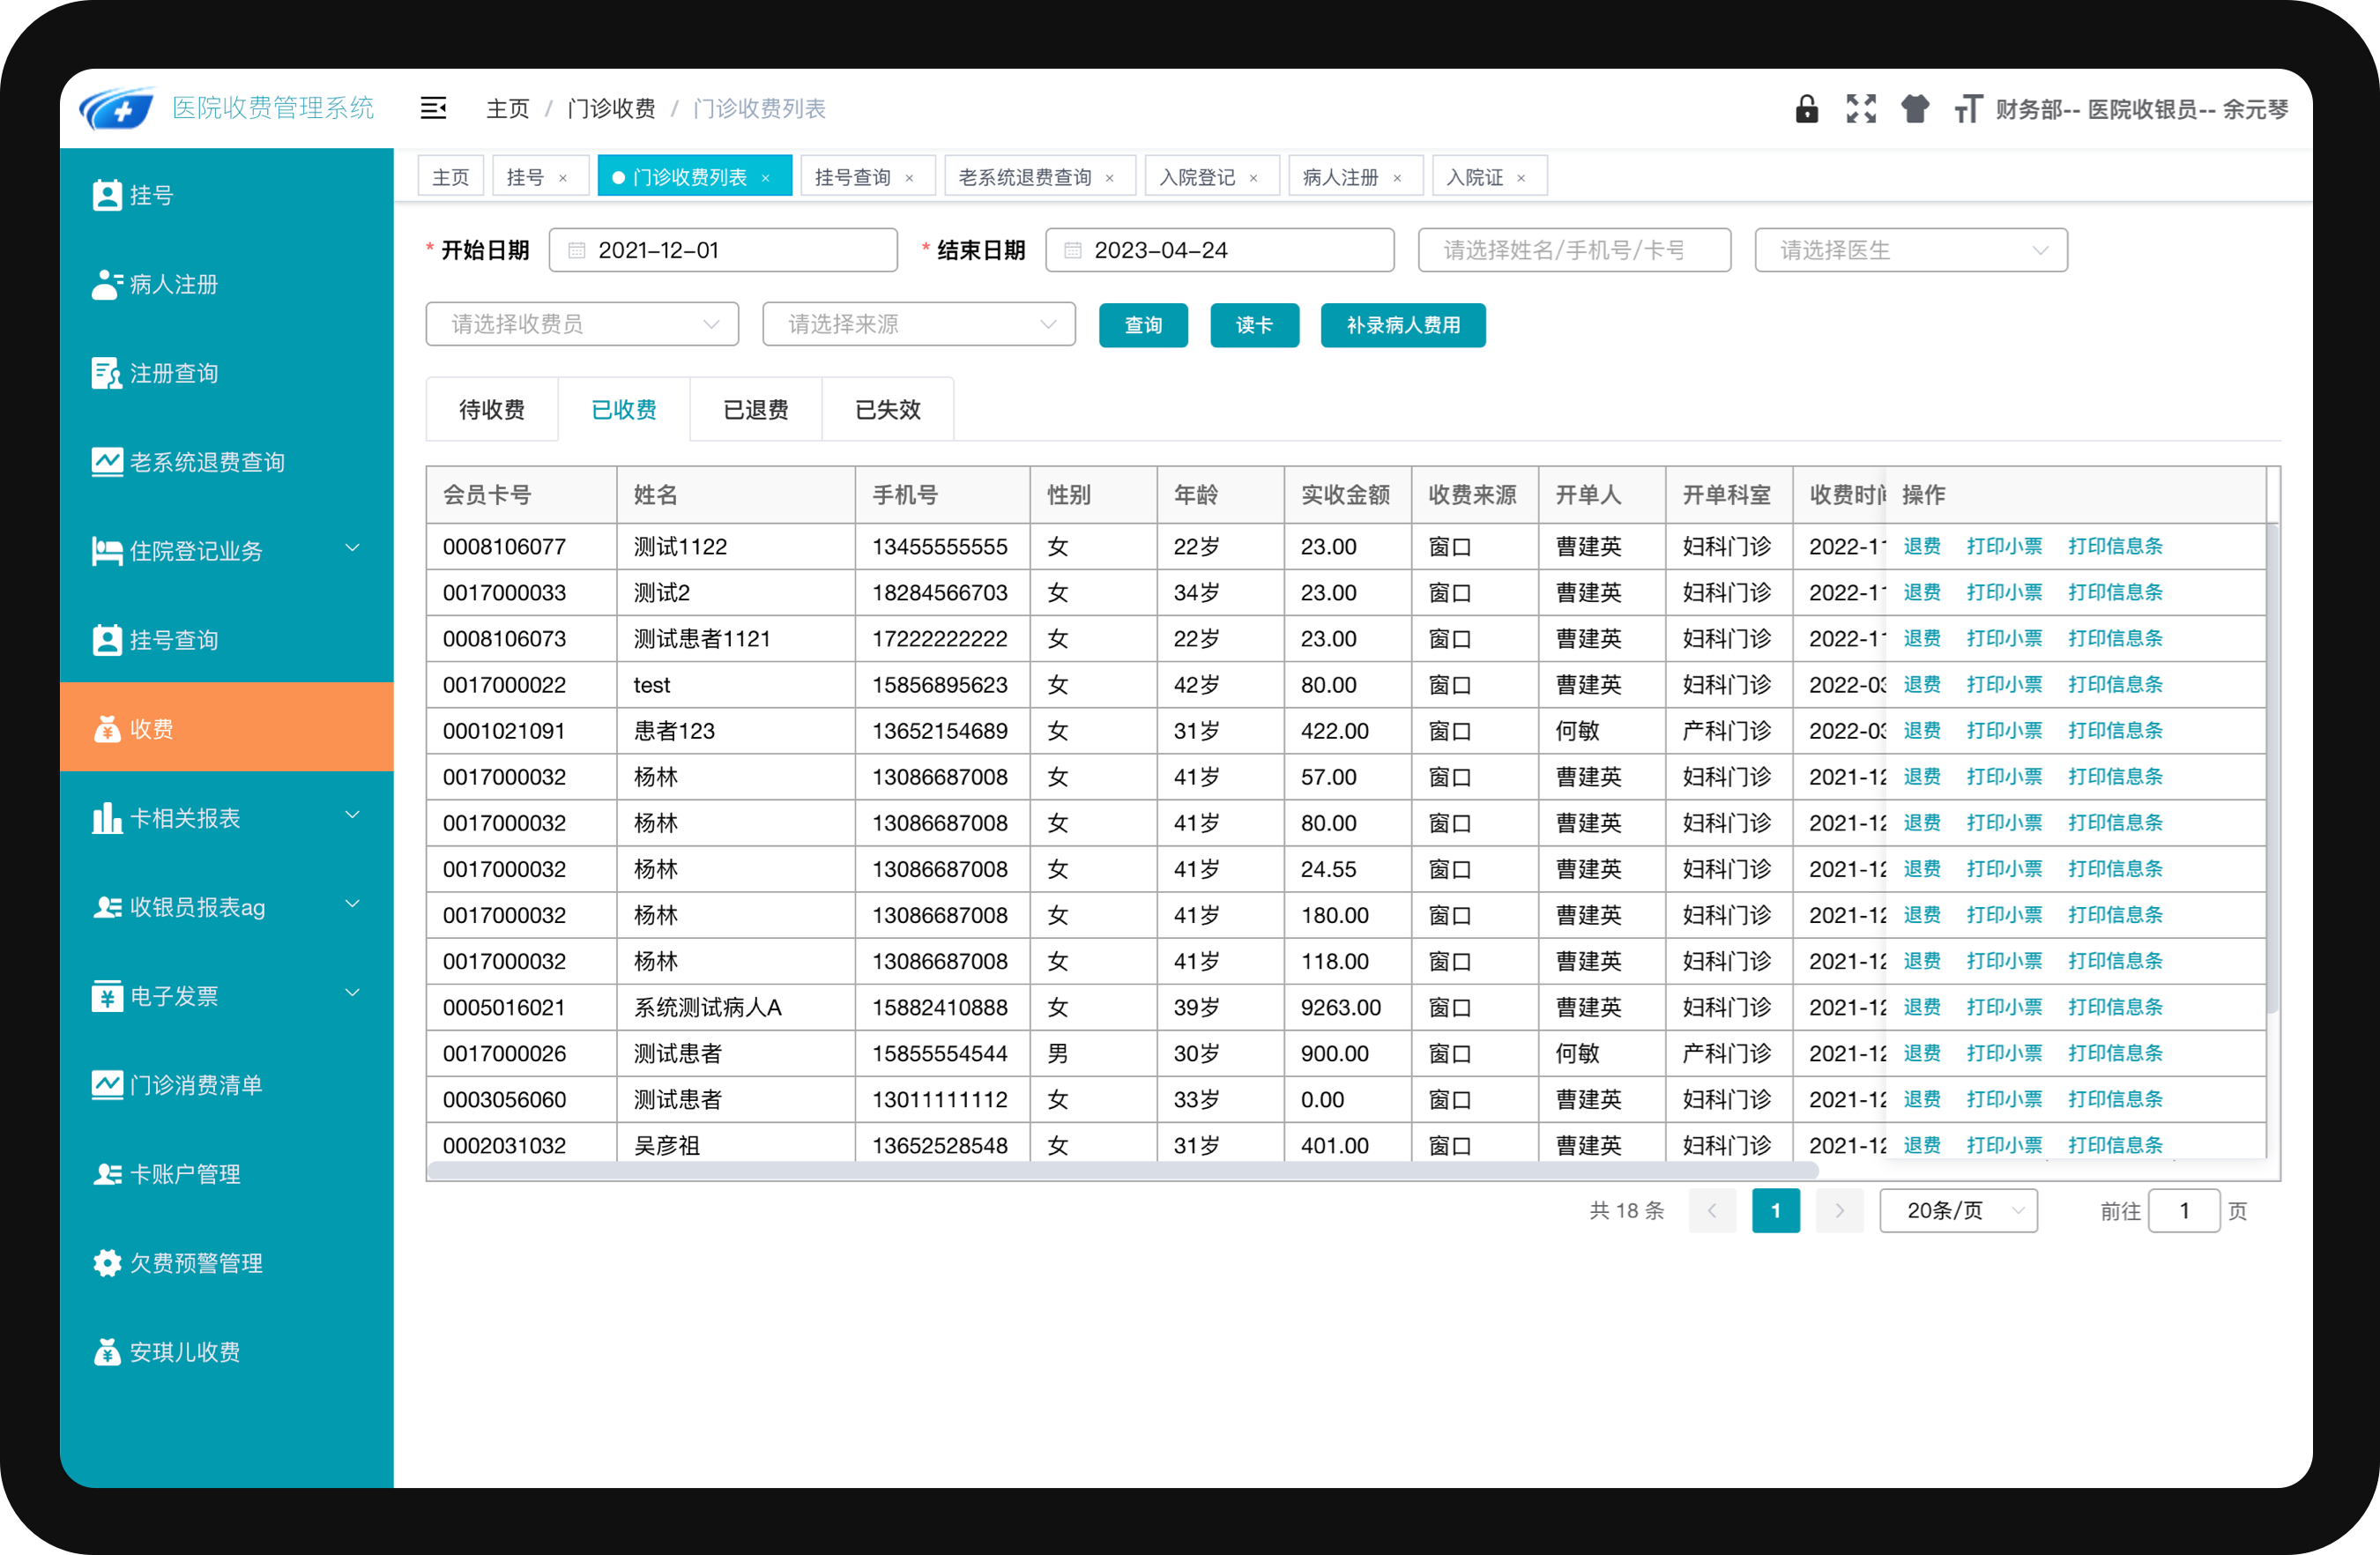The width and height of the screenshot is (2380, 1555).
Task: Switch to 已失效 tab
Action: point(888,409)
